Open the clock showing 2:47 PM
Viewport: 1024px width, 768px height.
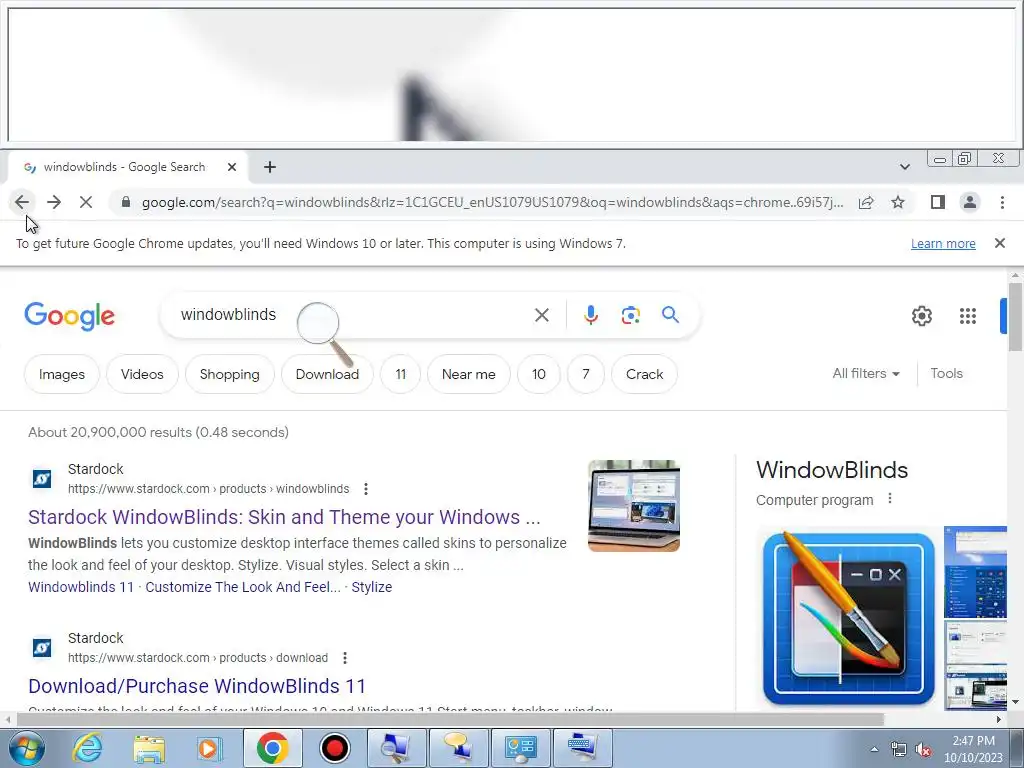[973, 749]
